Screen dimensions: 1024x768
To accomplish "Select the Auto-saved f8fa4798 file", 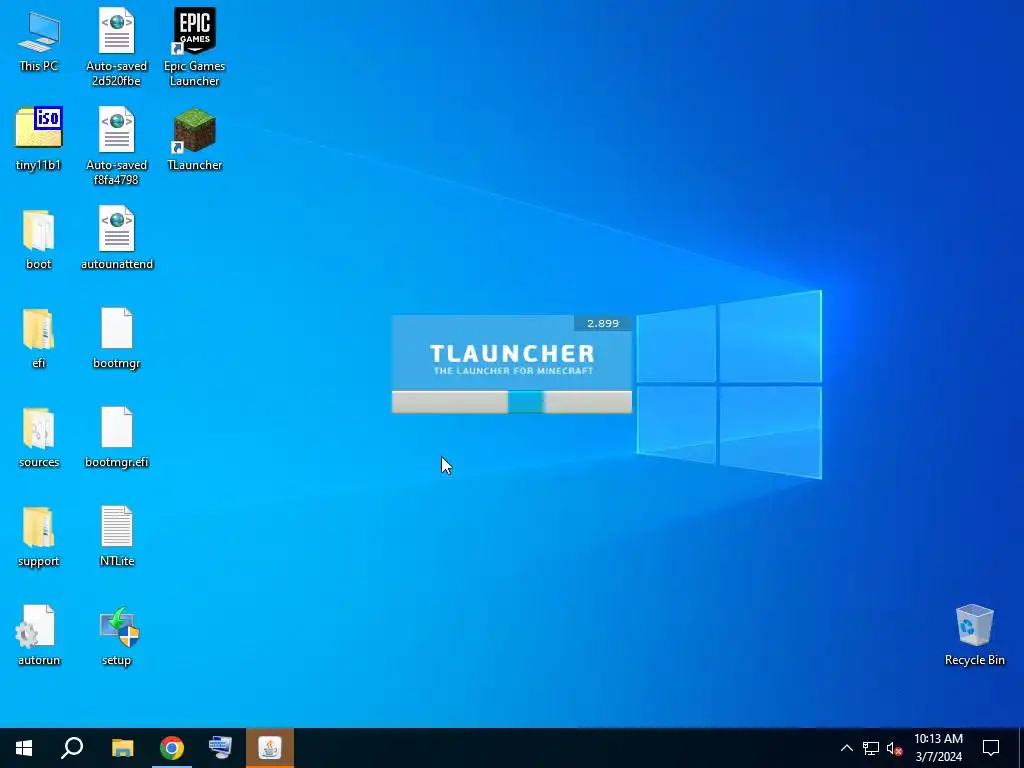I will click(116, 146).
